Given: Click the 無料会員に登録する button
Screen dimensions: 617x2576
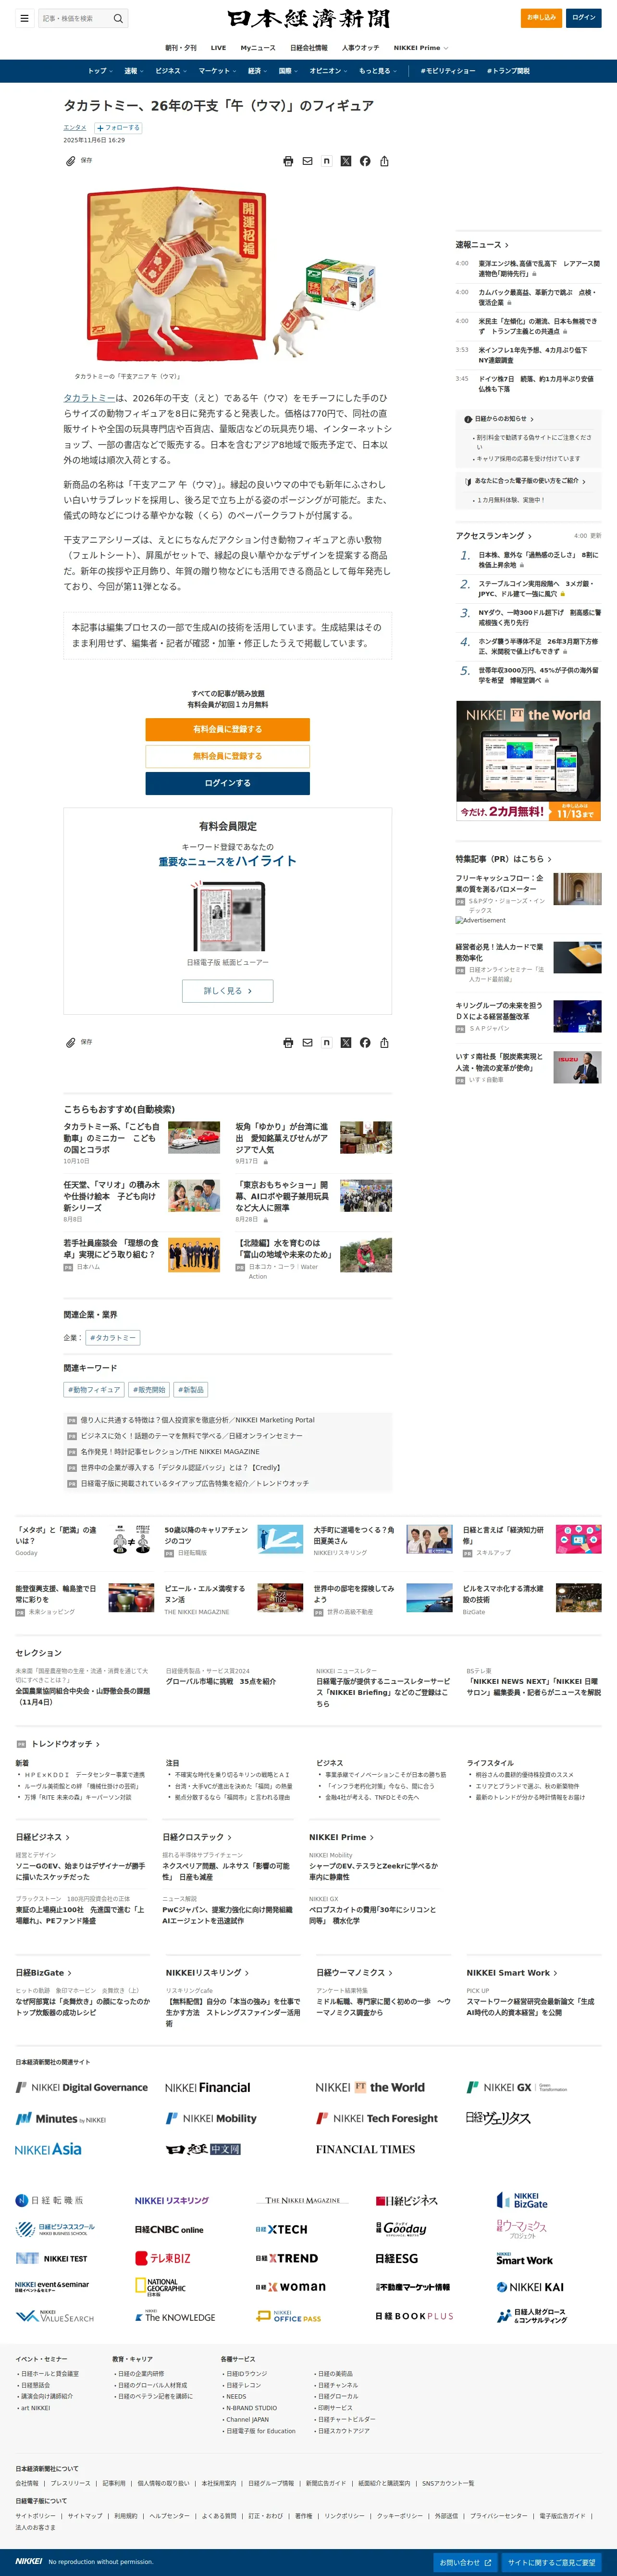Looking at the screenshot, I should tap(227, 756).
